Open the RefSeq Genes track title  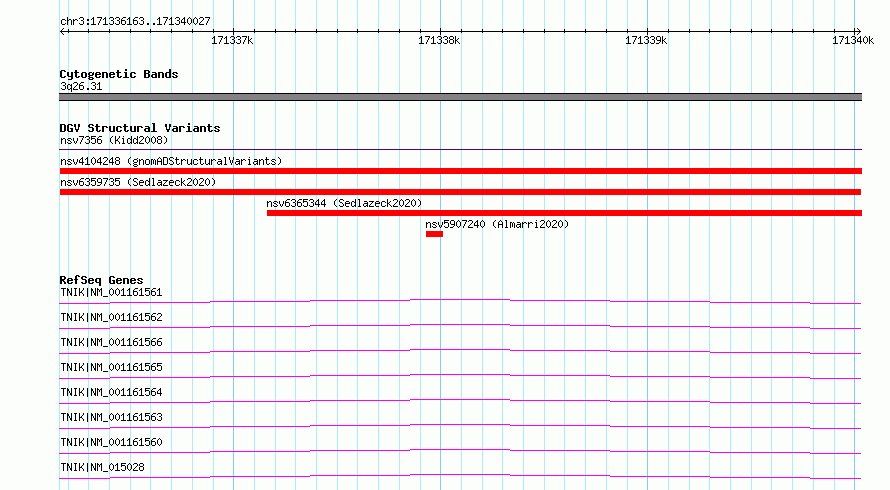(101, 280)
